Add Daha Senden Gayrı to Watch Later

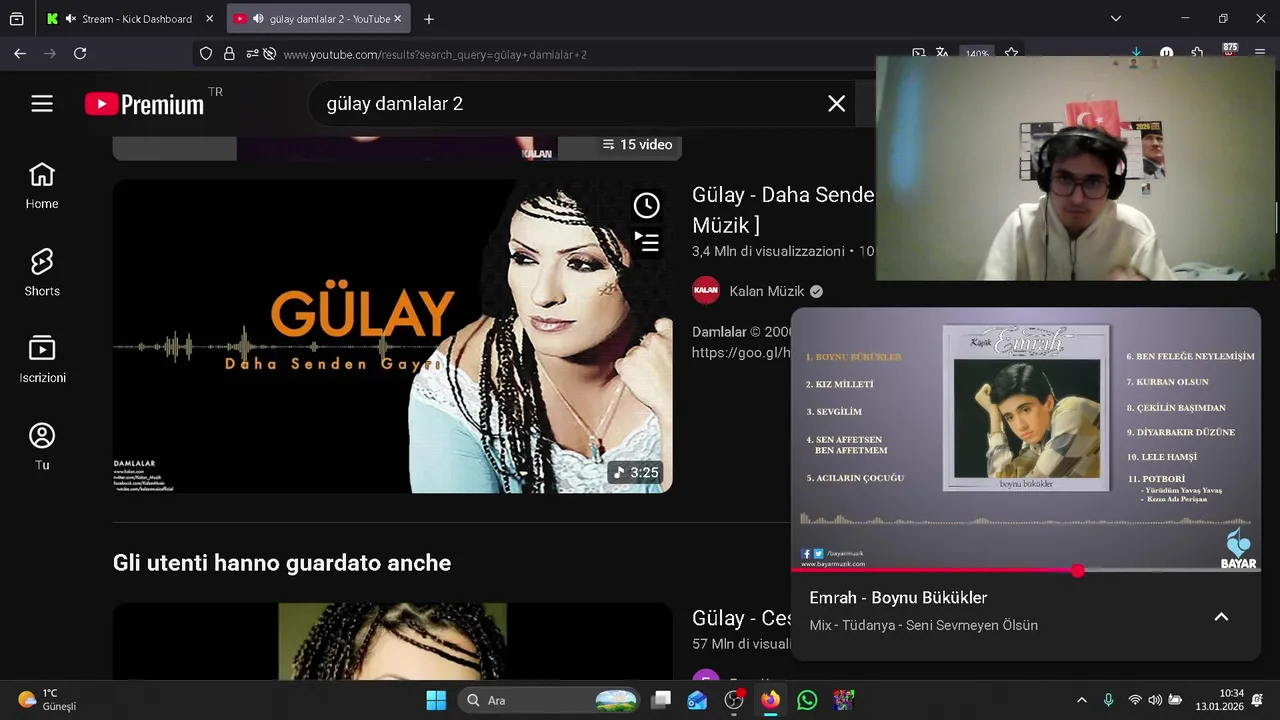point(647,206)
